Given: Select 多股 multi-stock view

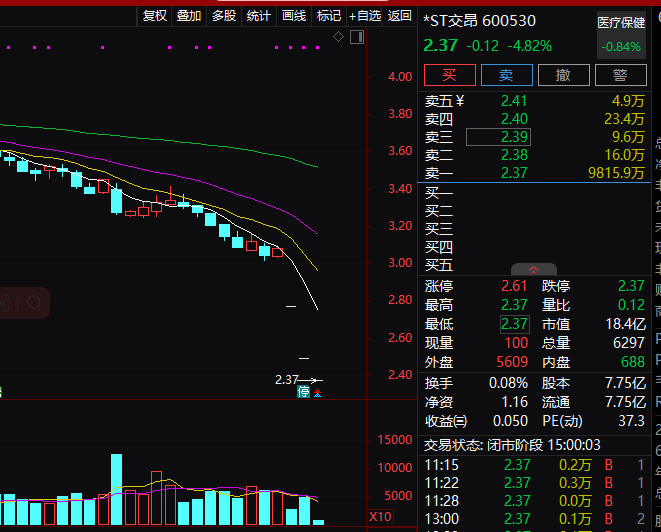Looking at the screenshot, I should [224, 16].
